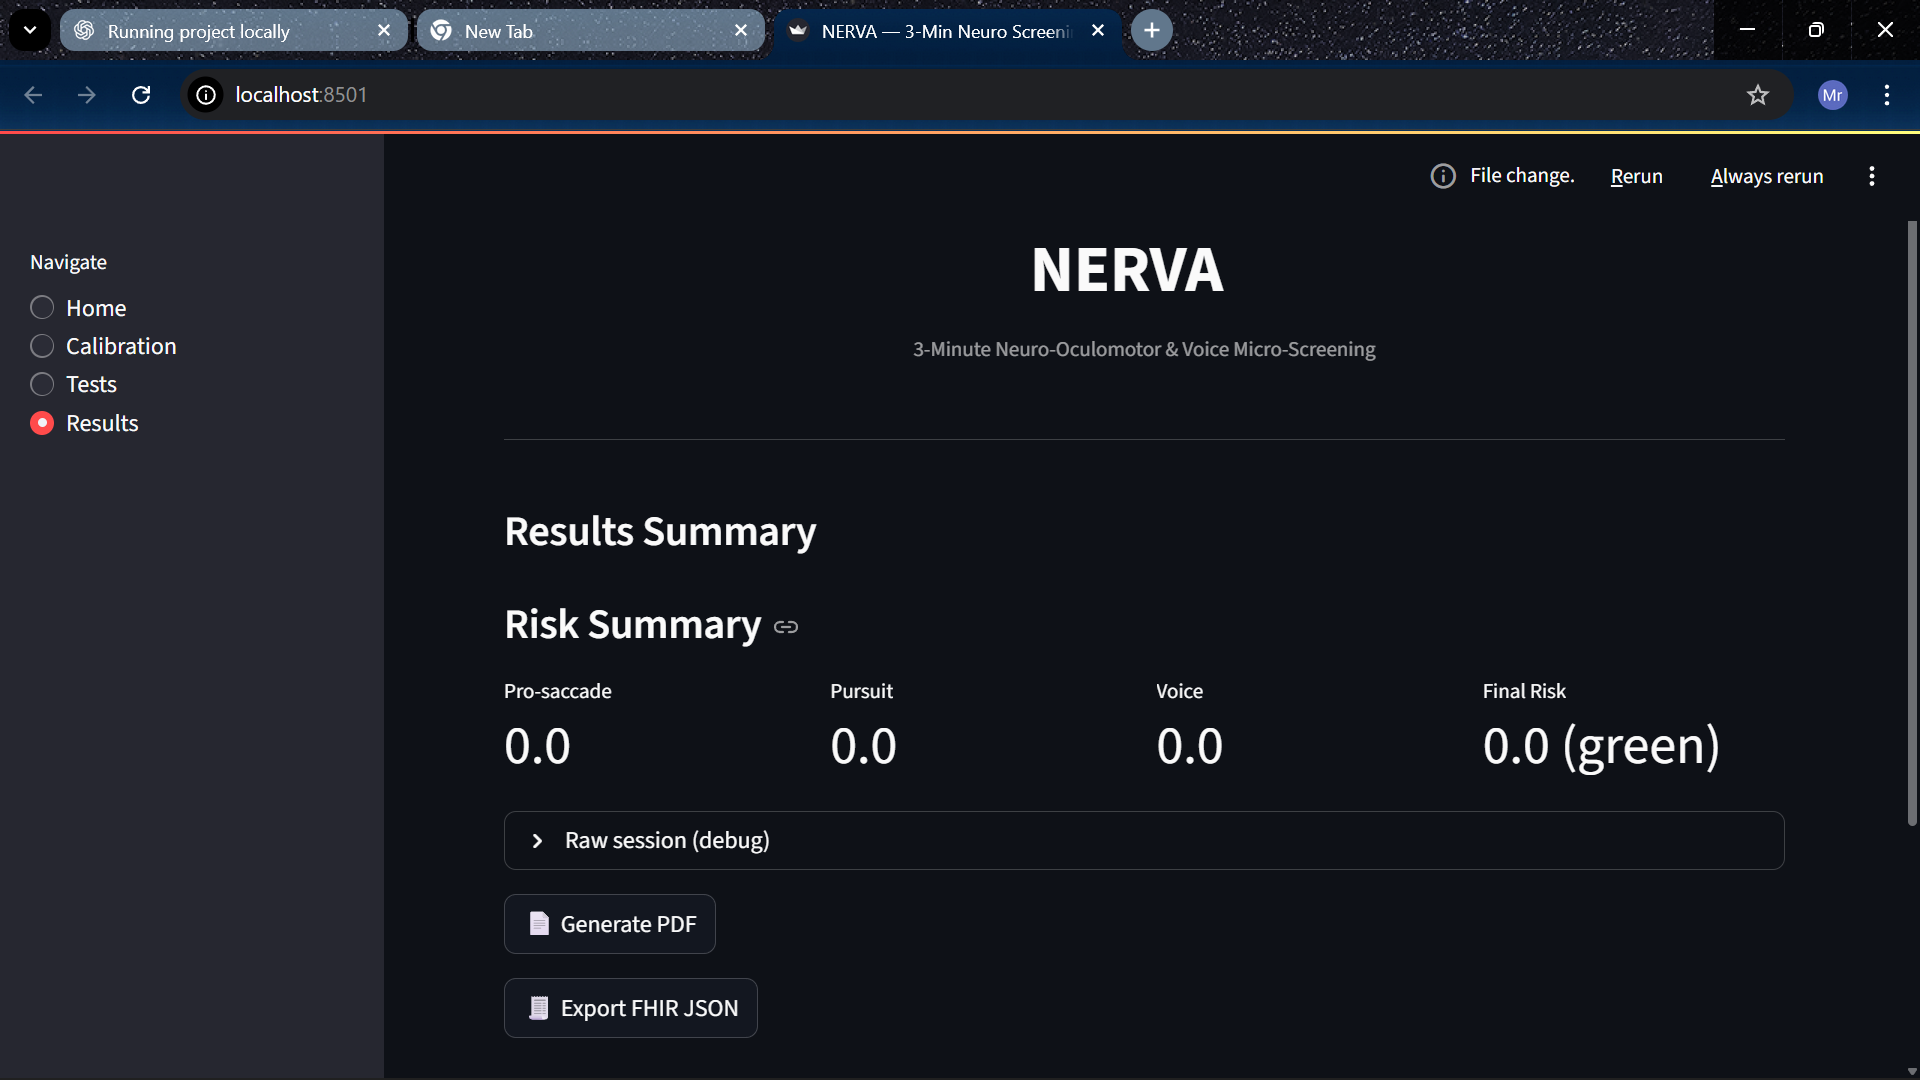Click the Generate PDF button
This screenshot has height=1080, width=1920.
click(x=610, y=924)
